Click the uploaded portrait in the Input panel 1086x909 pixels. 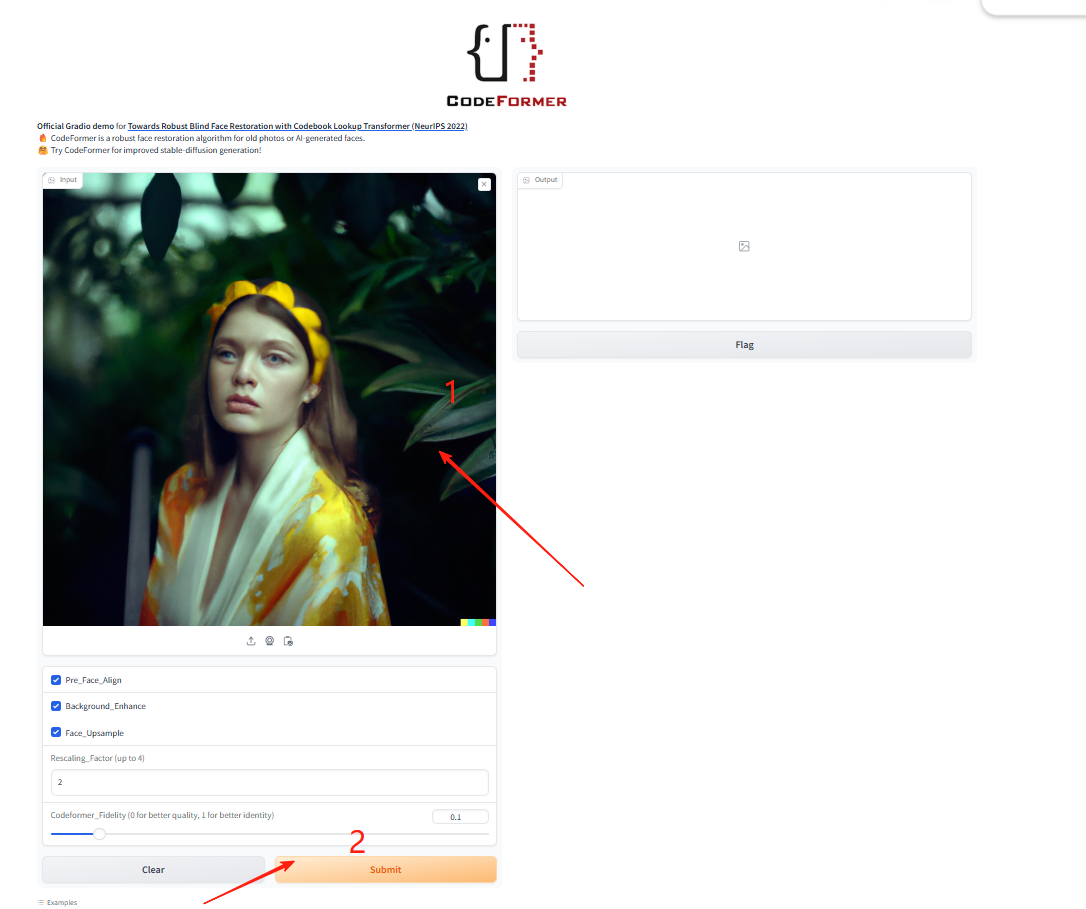tap(269, 399)
